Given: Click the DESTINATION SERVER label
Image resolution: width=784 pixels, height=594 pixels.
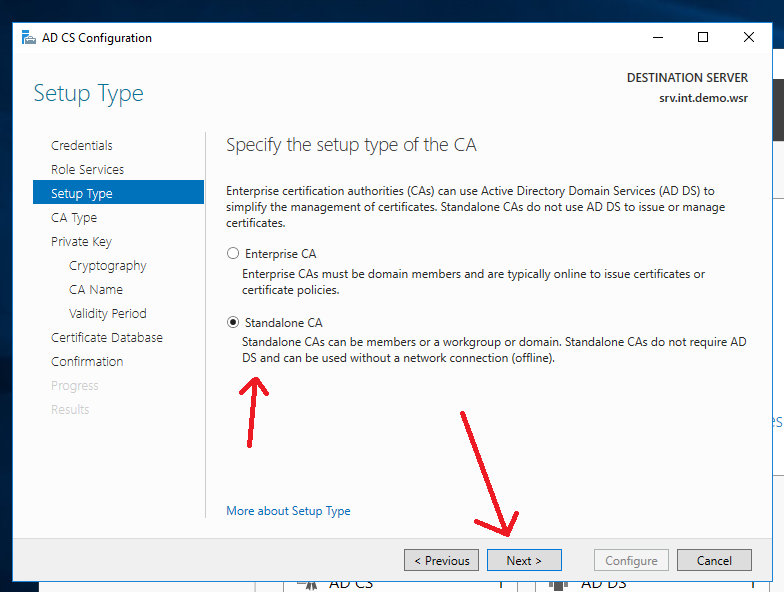Looking at the screenshot, I should pyautogui.click(x=688, y=78).
